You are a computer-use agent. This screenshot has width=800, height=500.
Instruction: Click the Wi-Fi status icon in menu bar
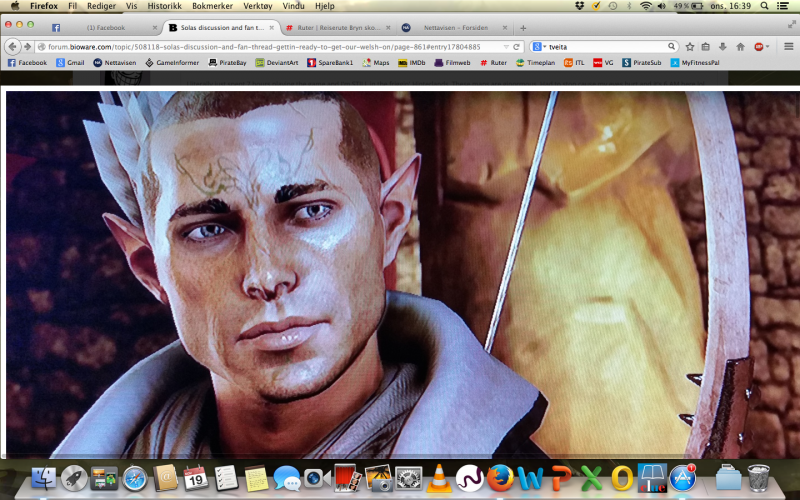(645, 5)
